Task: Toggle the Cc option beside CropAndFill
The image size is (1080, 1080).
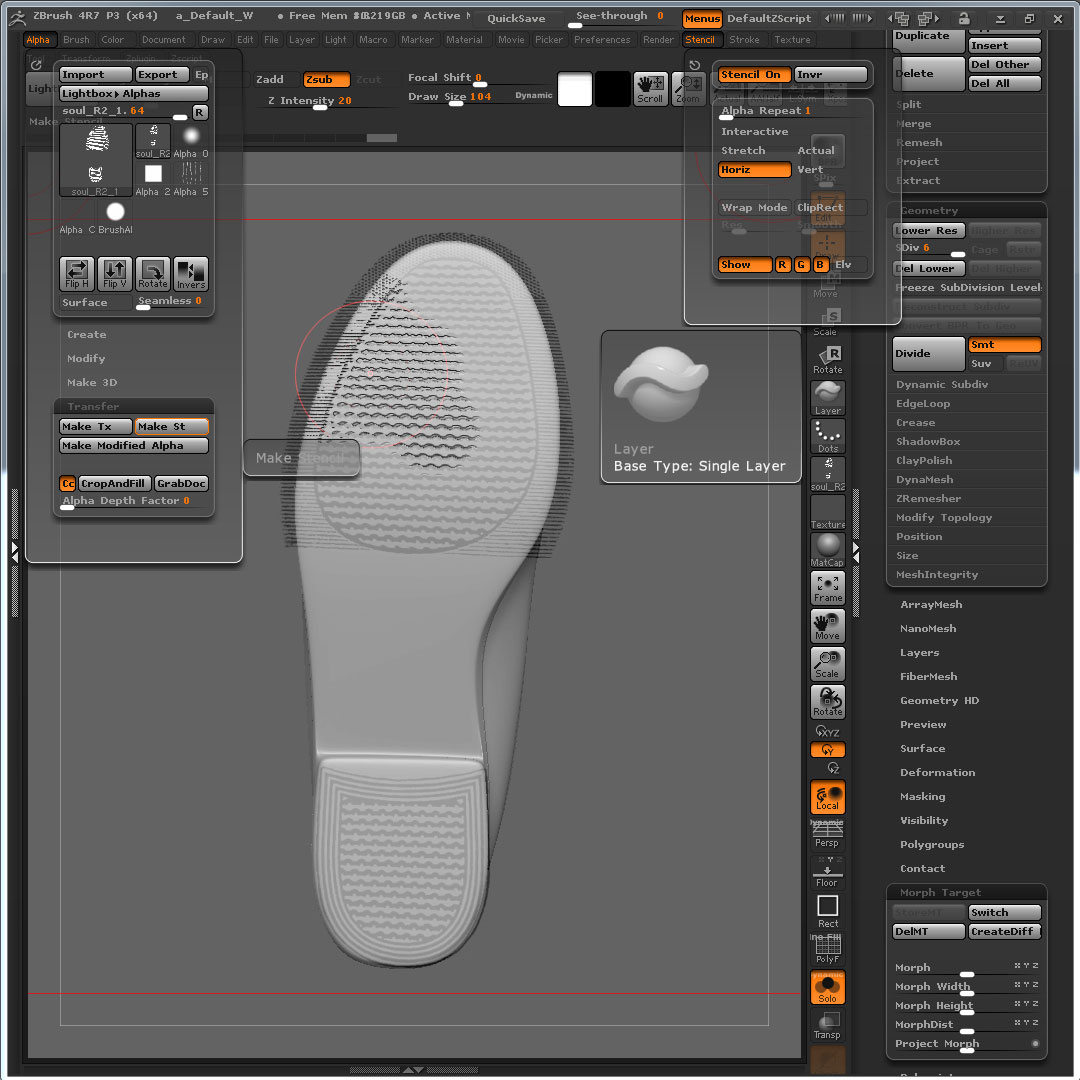Action: coord(68,484)
